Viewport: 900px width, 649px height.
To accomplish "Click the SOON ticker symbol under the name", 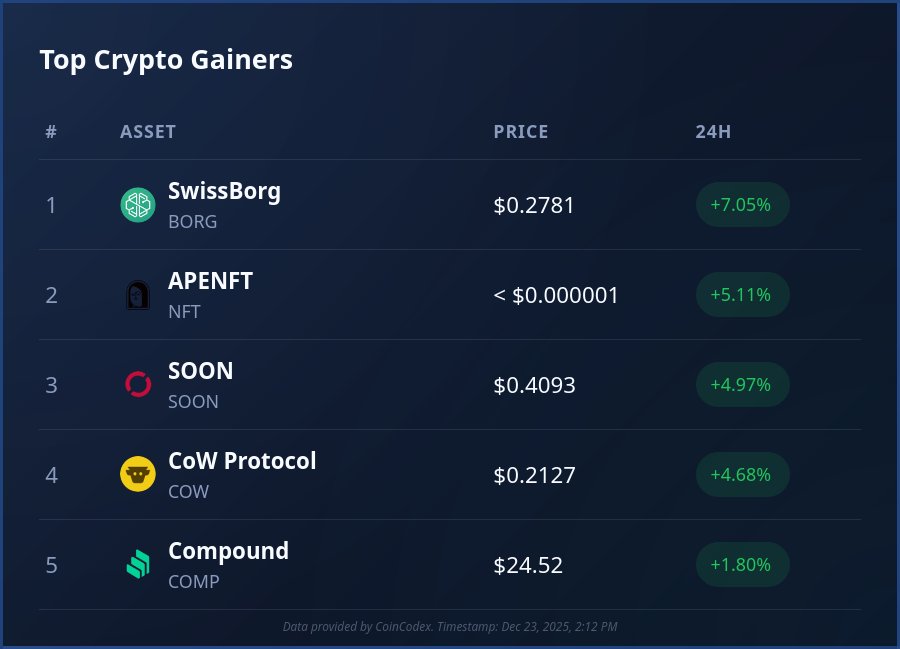I will (193, 402).
